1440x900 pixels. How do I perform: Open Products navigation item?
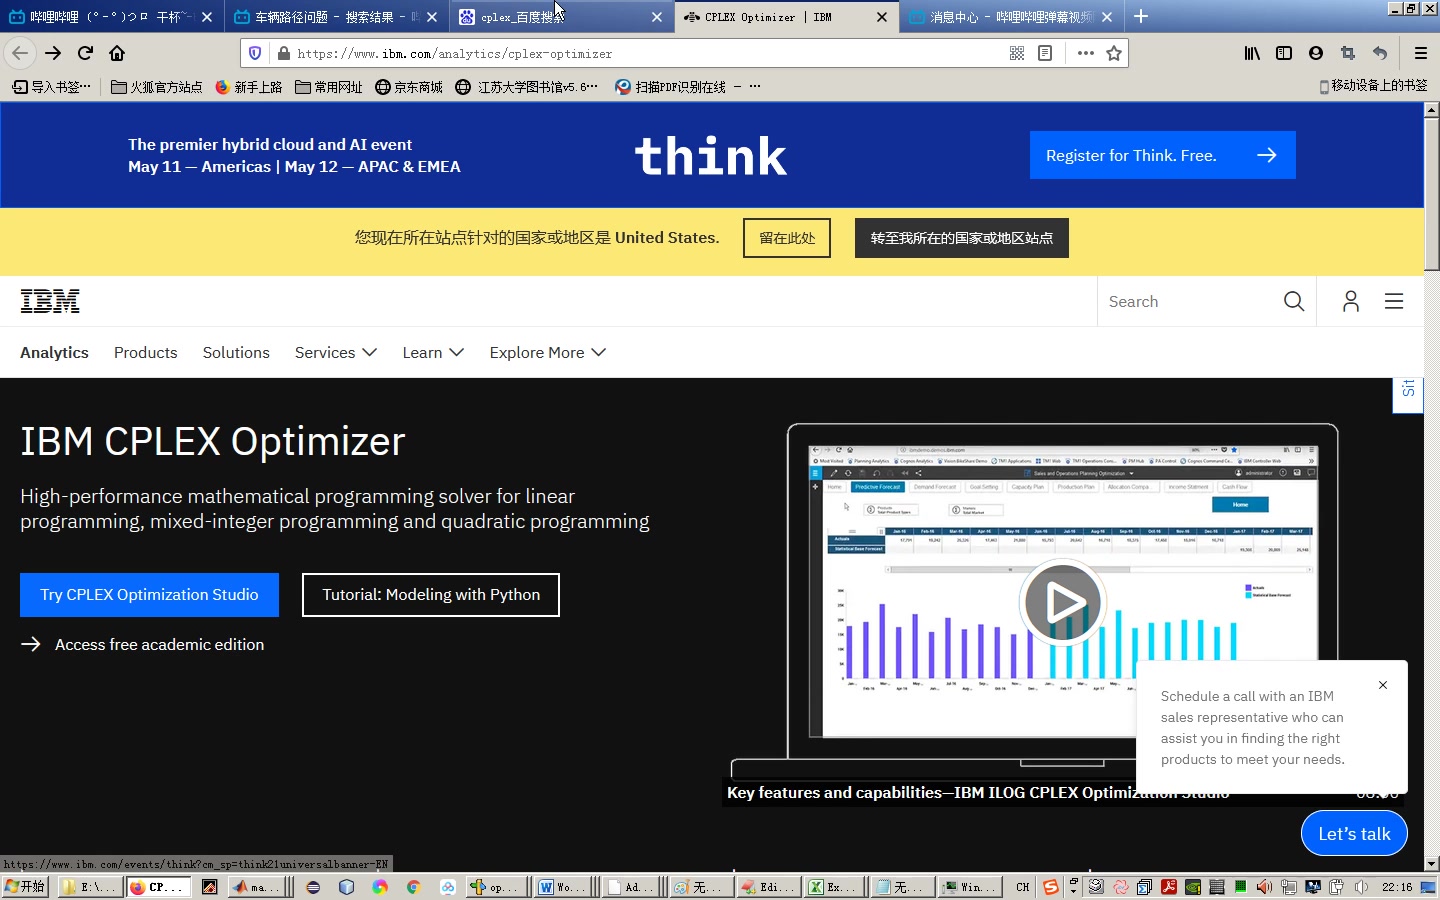point(145,352)
